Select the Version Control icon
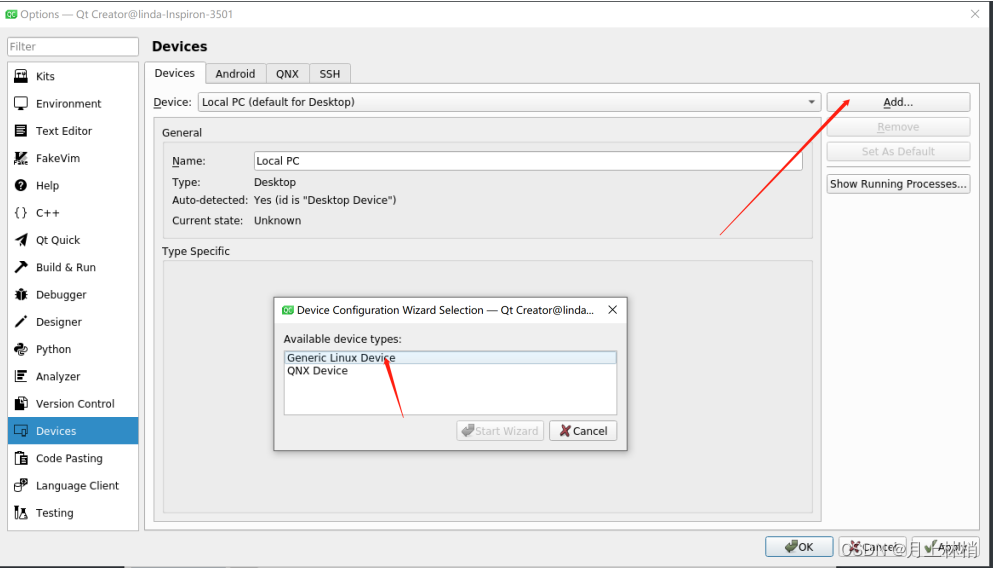This screenshot has height=568, width=993. click(x=21, y=403)
